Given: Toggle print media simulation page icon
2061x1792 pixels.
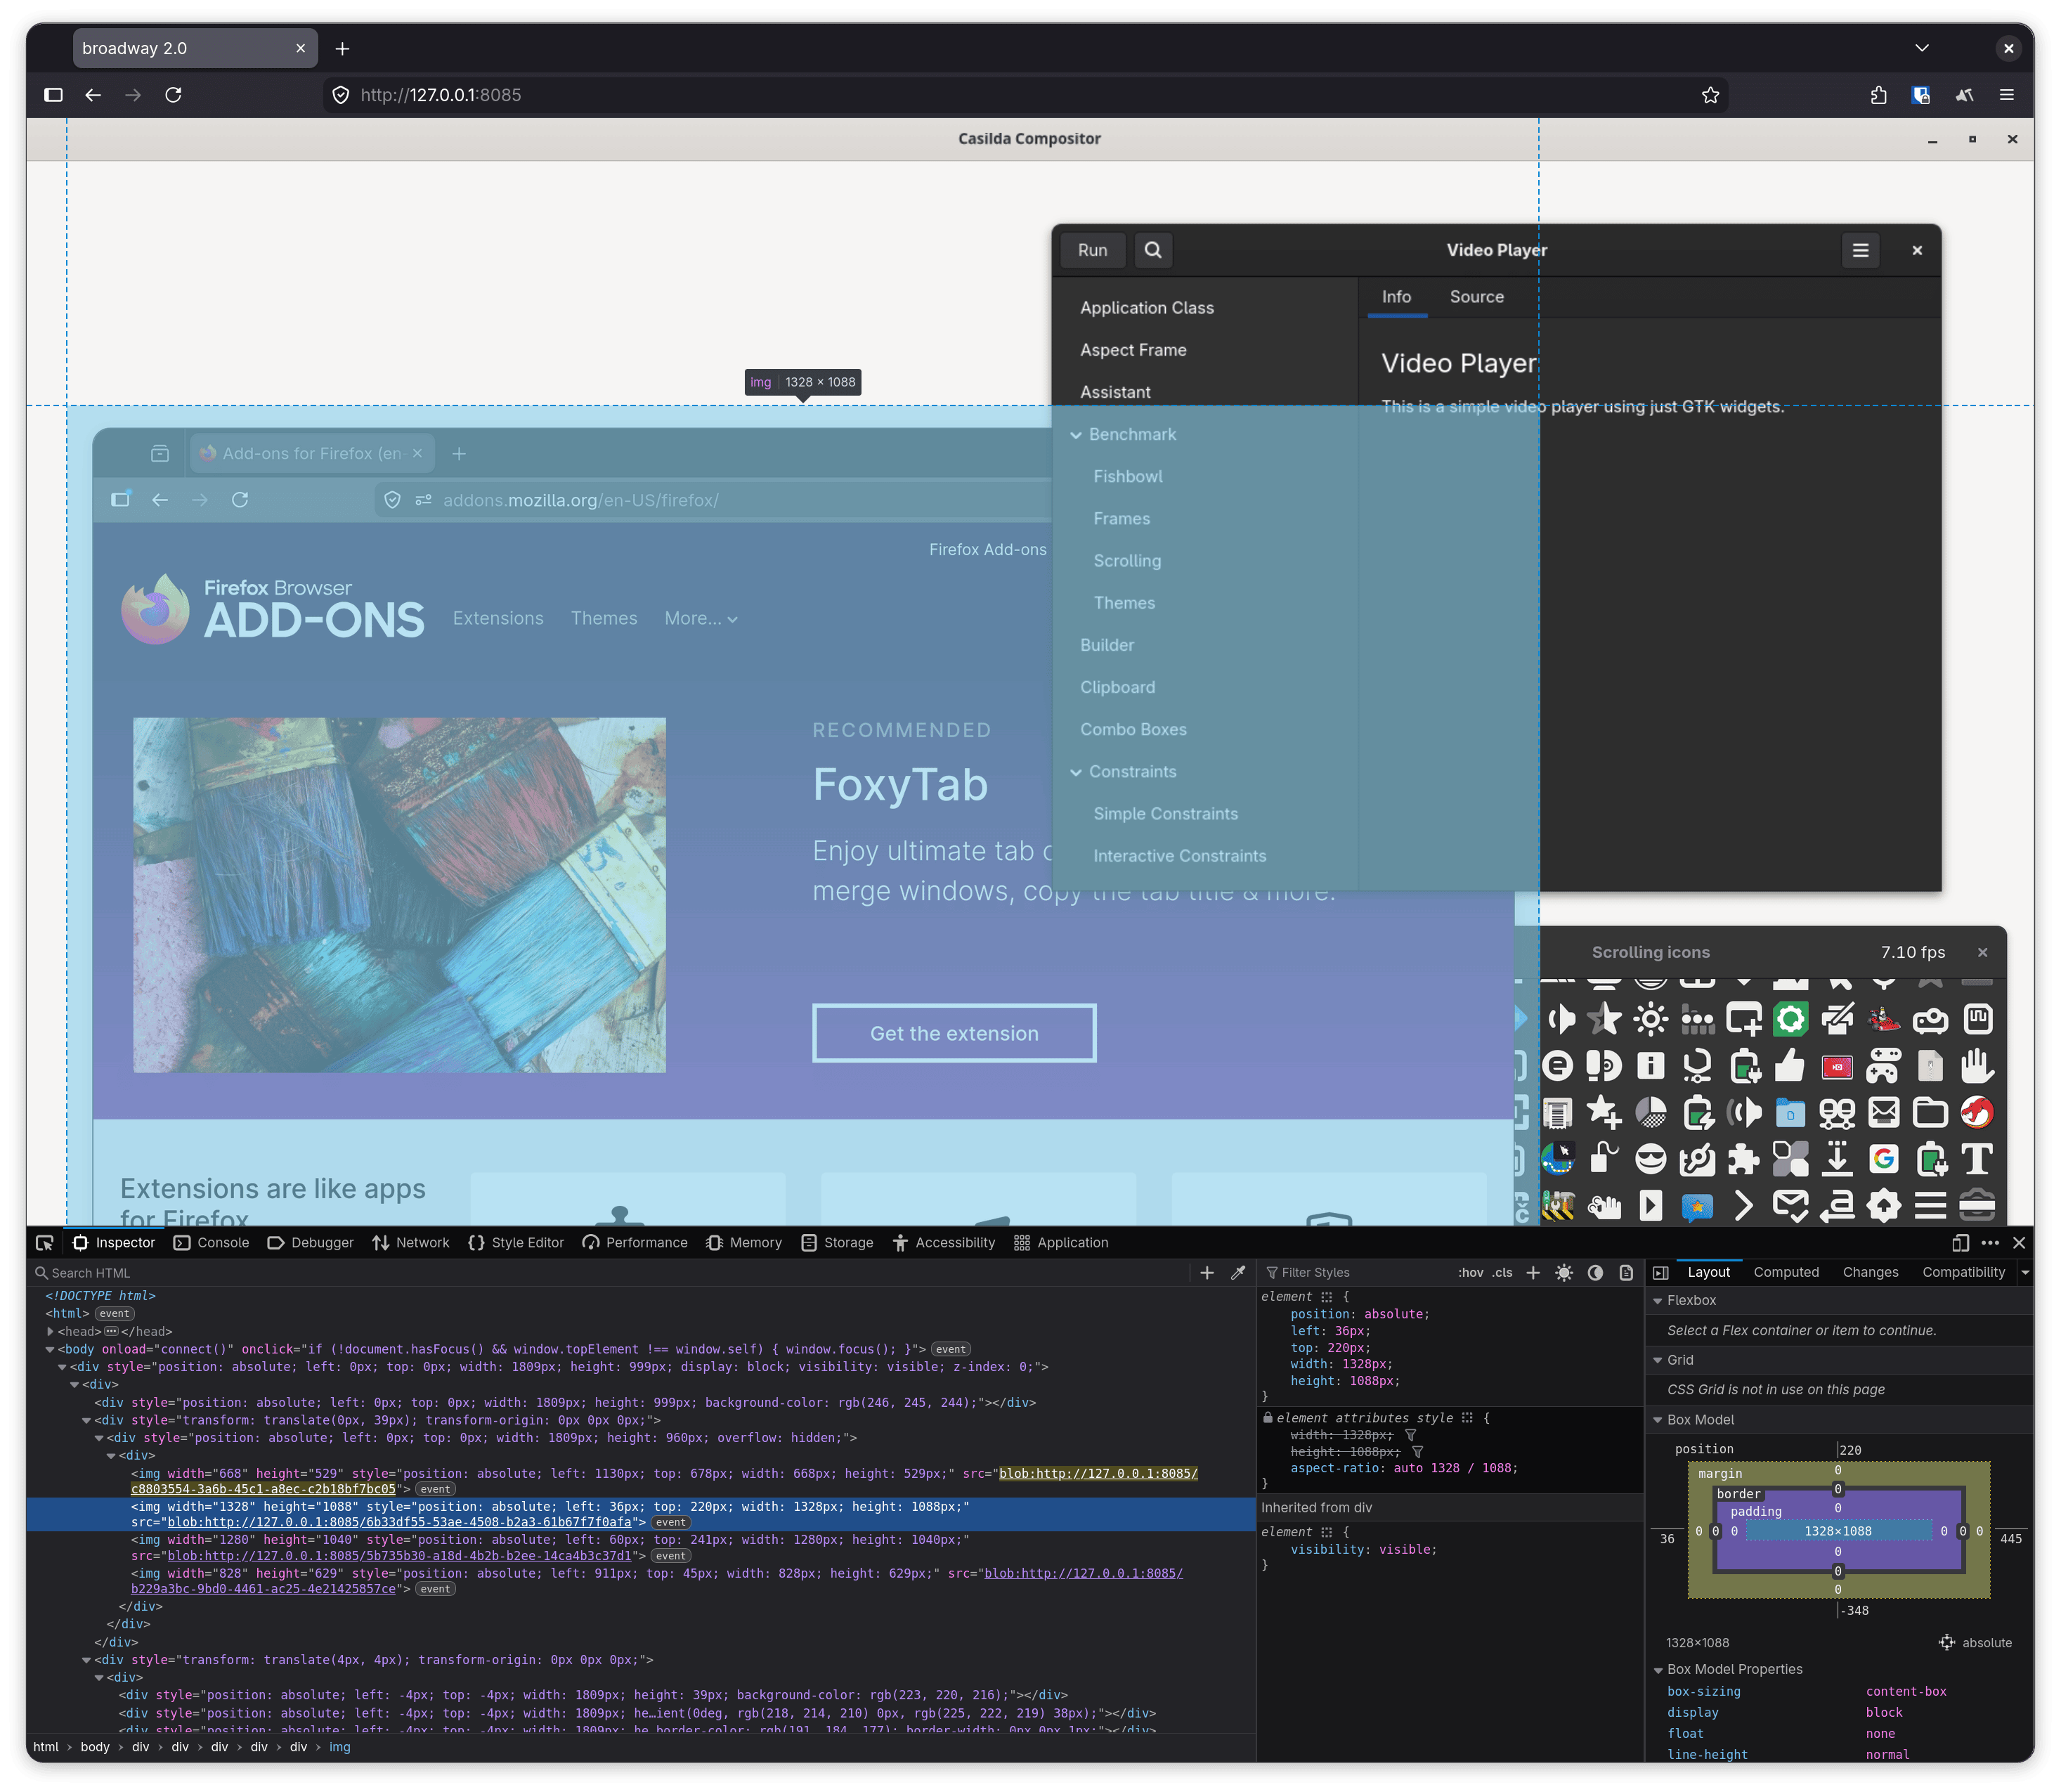Looking at the screenshot, I should [1626, 1273].
